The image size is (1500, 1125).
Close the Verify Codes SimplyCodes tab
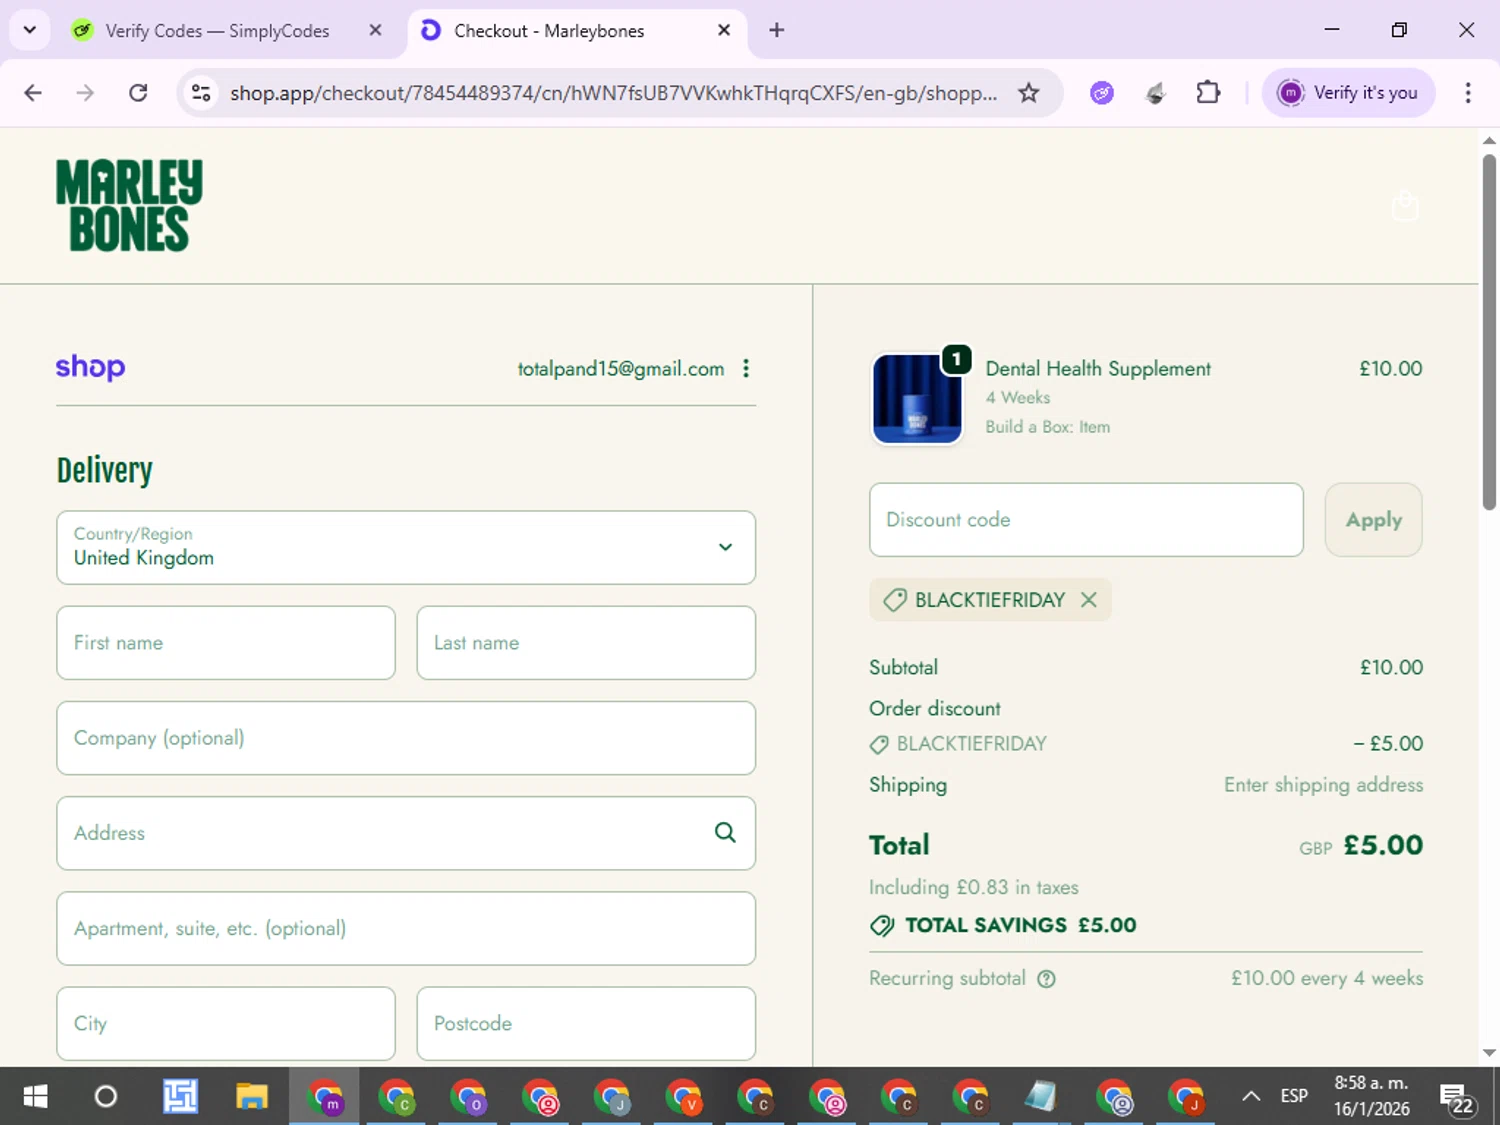[375, 30]
